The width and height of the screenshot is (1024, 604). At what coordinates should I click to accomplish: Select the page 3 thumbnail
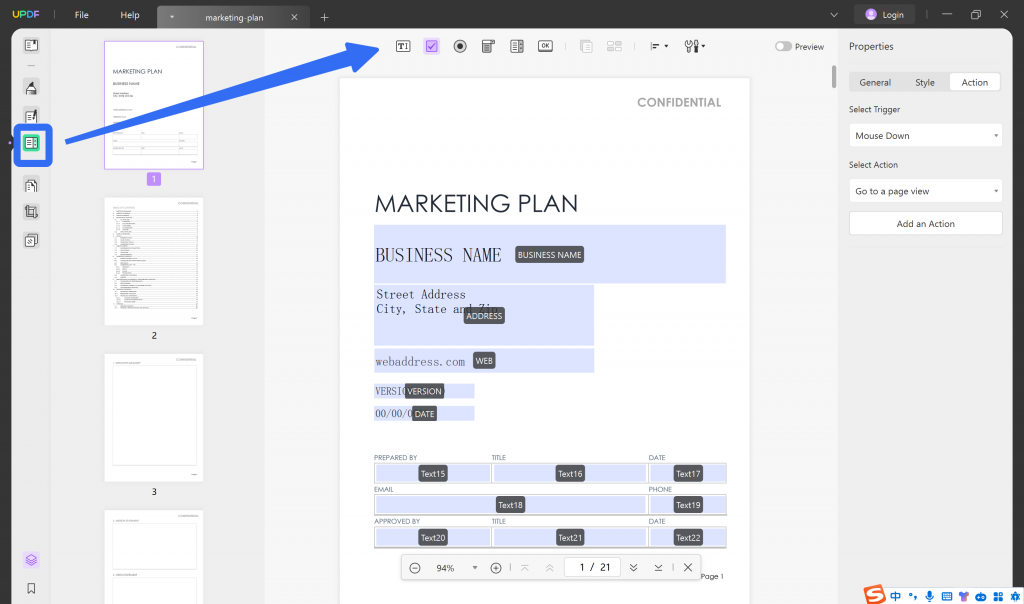pos(153,417)
